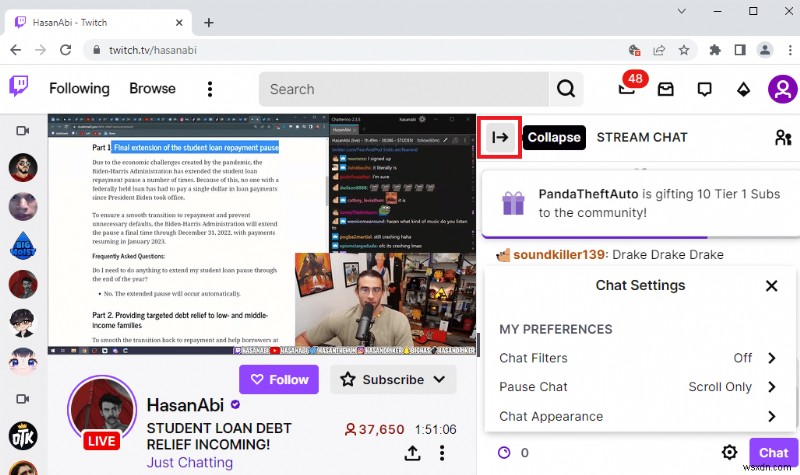Open the chat community users icon

(783, 137)
